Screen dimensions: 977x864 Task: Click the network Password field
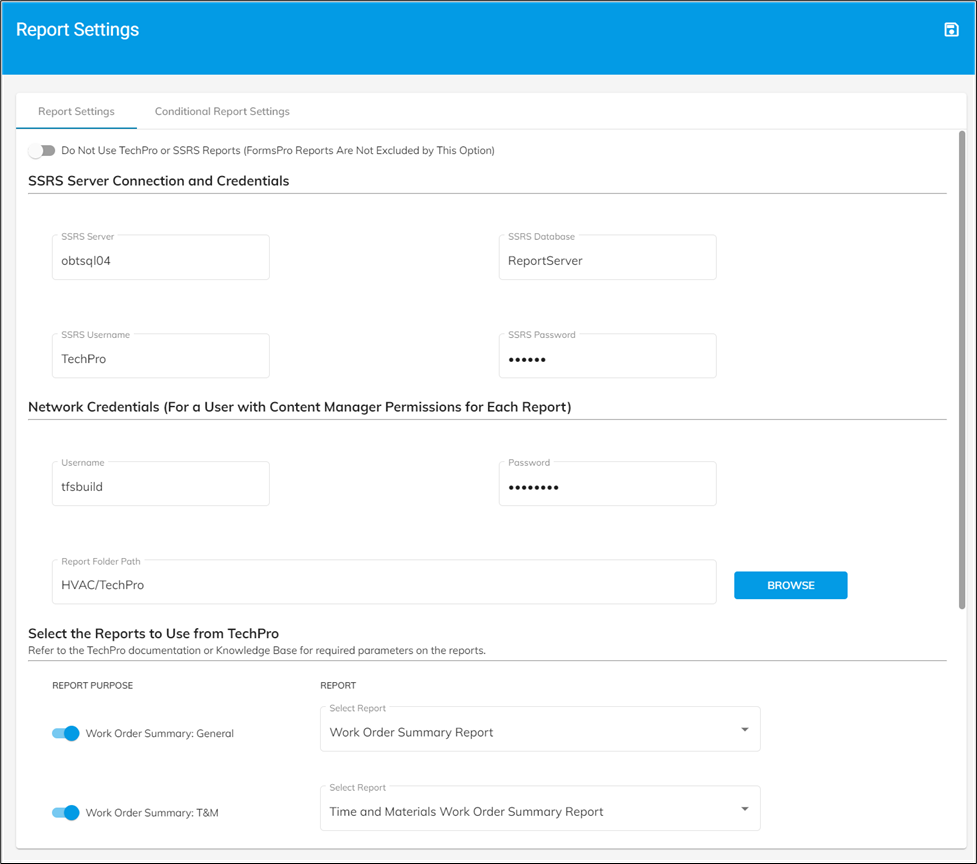coord(608,483)
